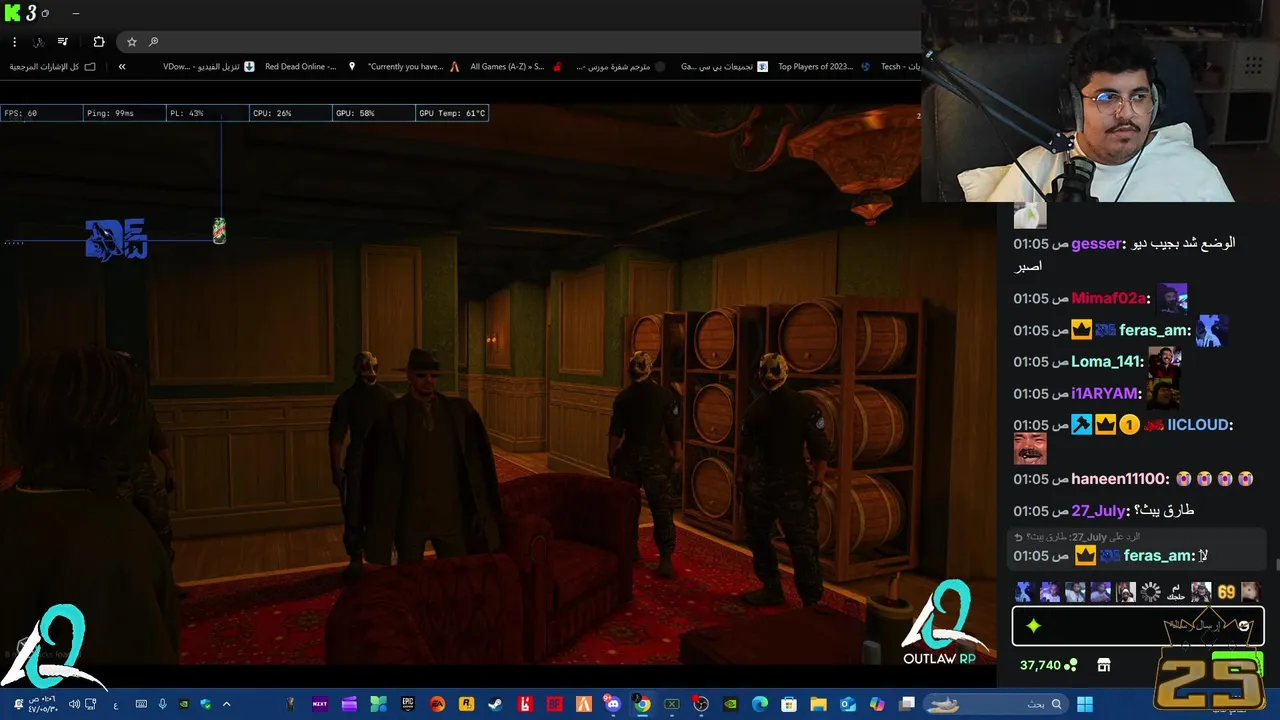Open Outlook from the taskbar
1280x720 pixels.
pos(848,704)
